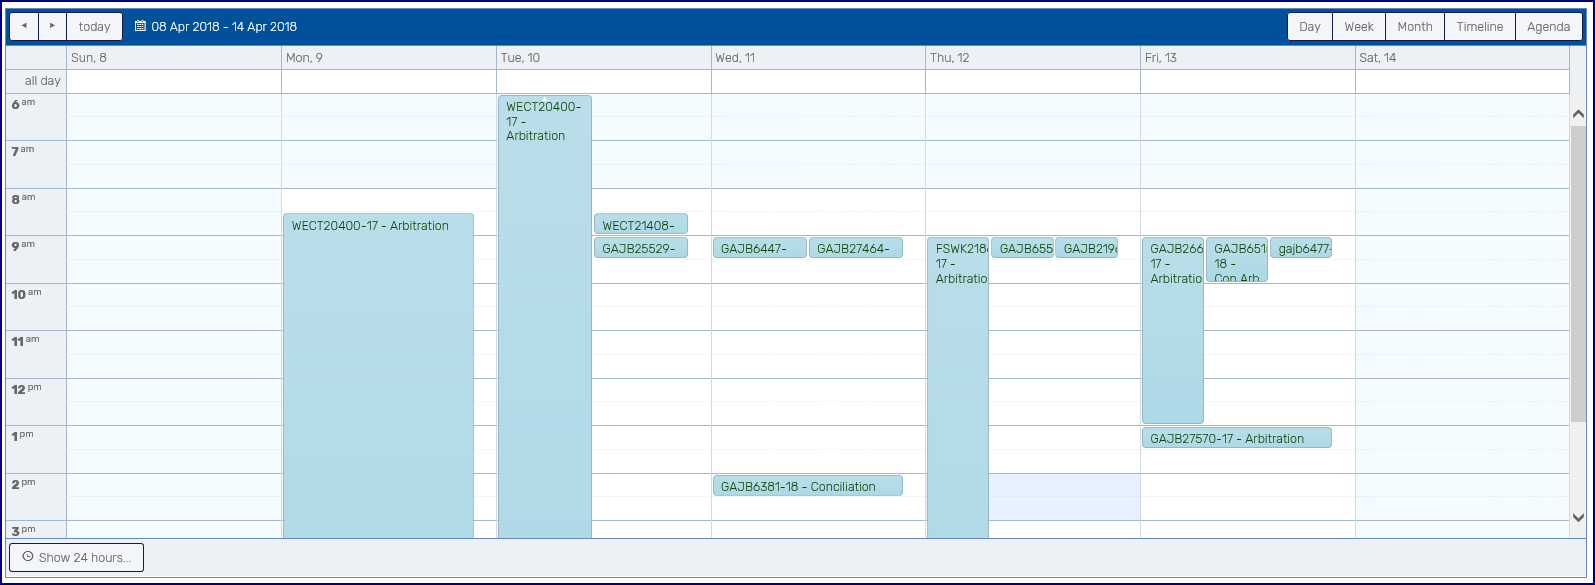This screenshot has width=1595, height=585.
Task: Open the GAJB6447- event on Wednesday
Action: (760, 248)
